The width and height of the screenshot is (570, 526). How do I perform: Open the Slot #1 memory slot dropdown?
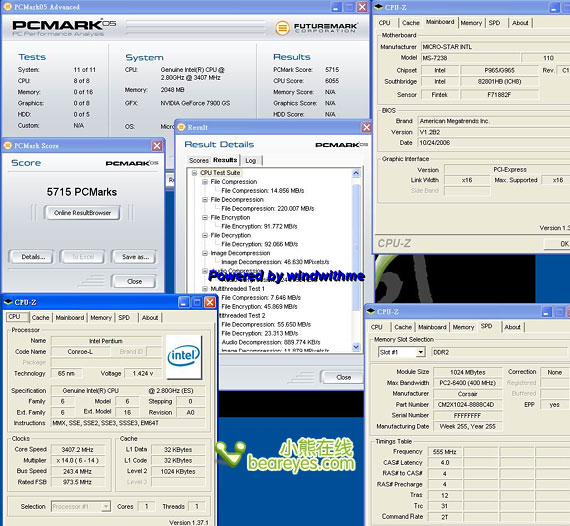click(x=421, y=352)
